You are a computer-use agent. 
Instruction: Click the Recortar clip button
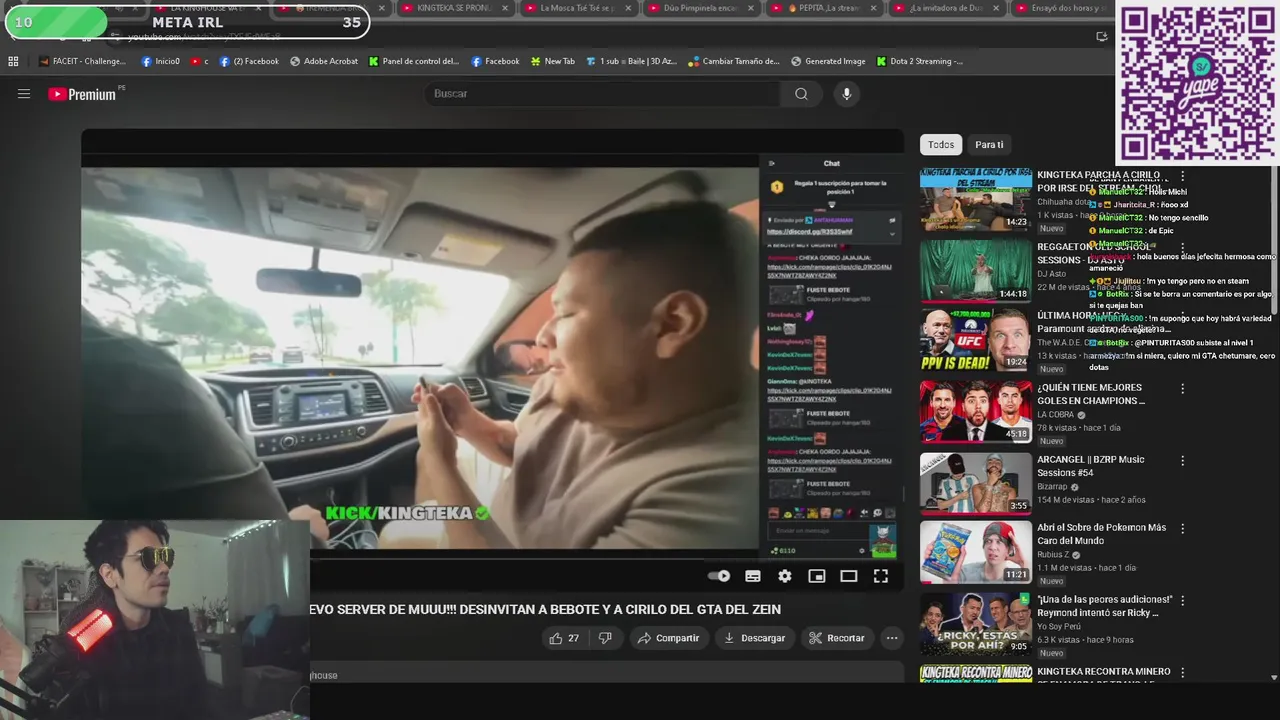(x=837, y=638)
